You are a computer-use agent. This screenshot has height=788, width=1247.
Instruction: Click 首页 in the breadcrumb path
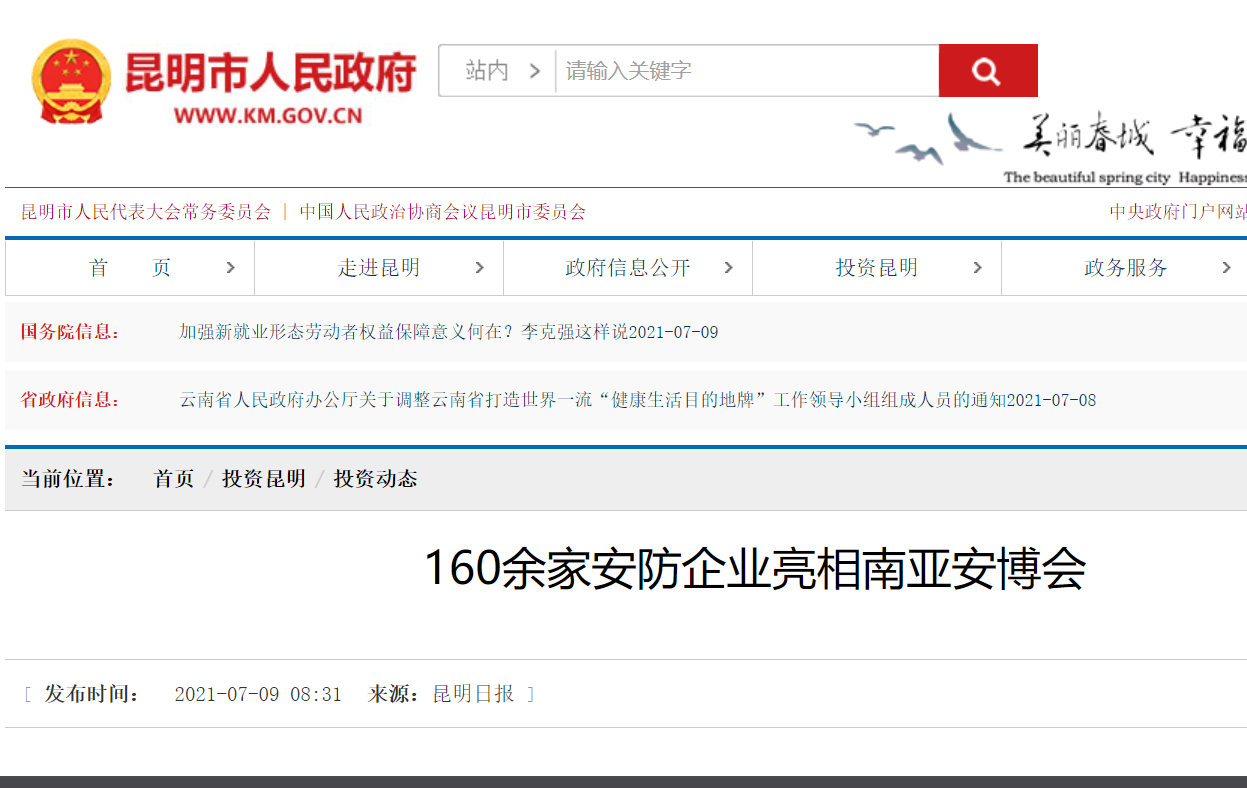[173, 479]
